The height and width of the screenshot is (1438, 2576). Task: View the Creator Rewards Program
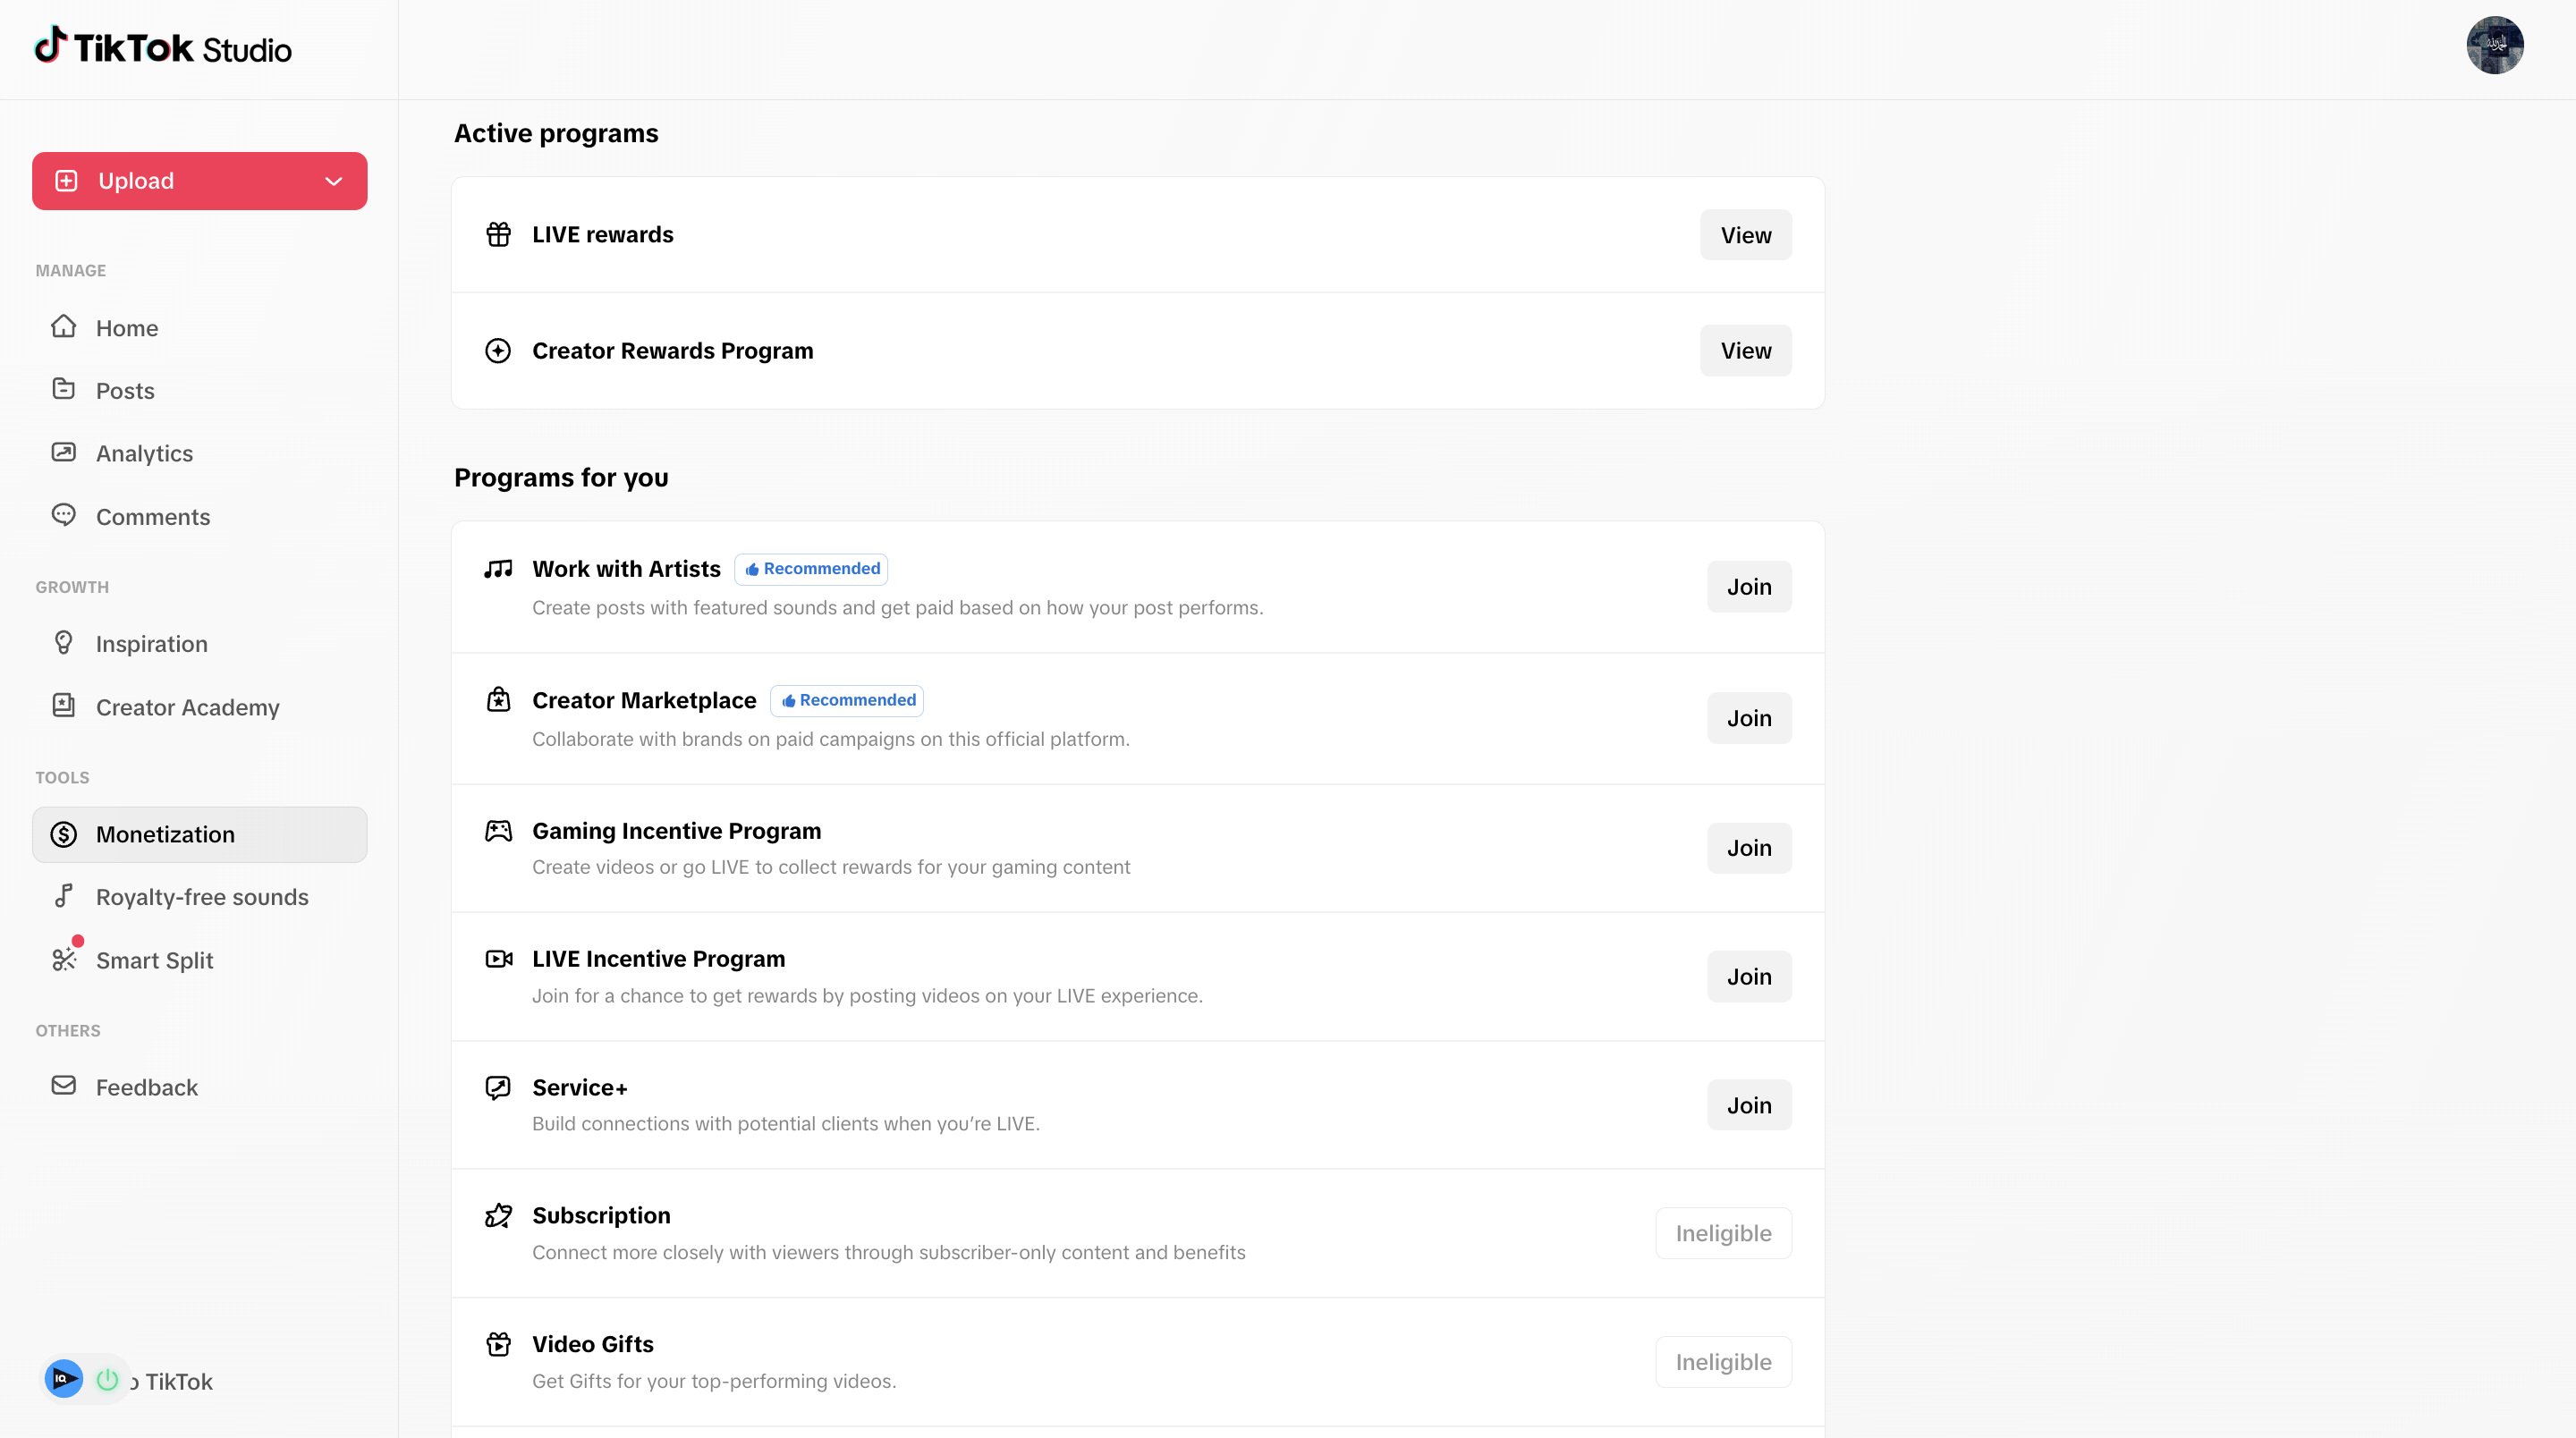click(1745, 351)
